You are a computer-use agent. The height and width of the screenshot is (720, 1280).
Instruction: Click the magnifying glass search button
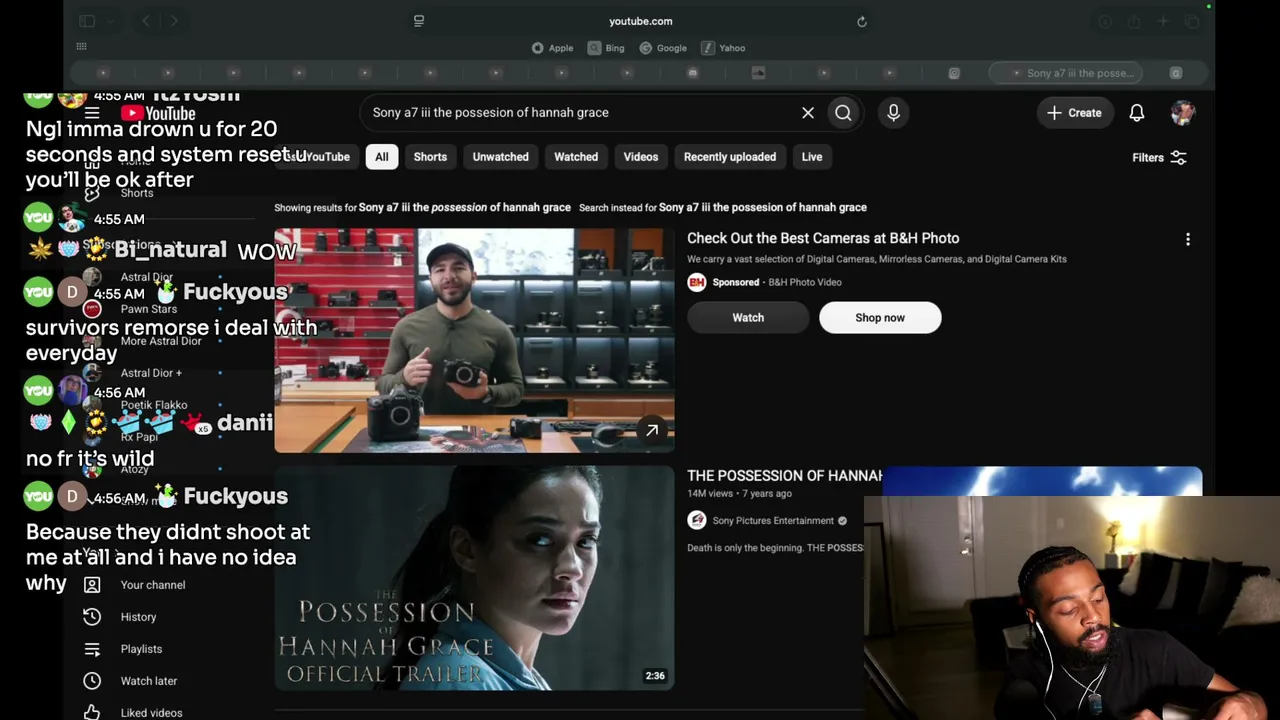pyautogui.click(x=843, y=113)
